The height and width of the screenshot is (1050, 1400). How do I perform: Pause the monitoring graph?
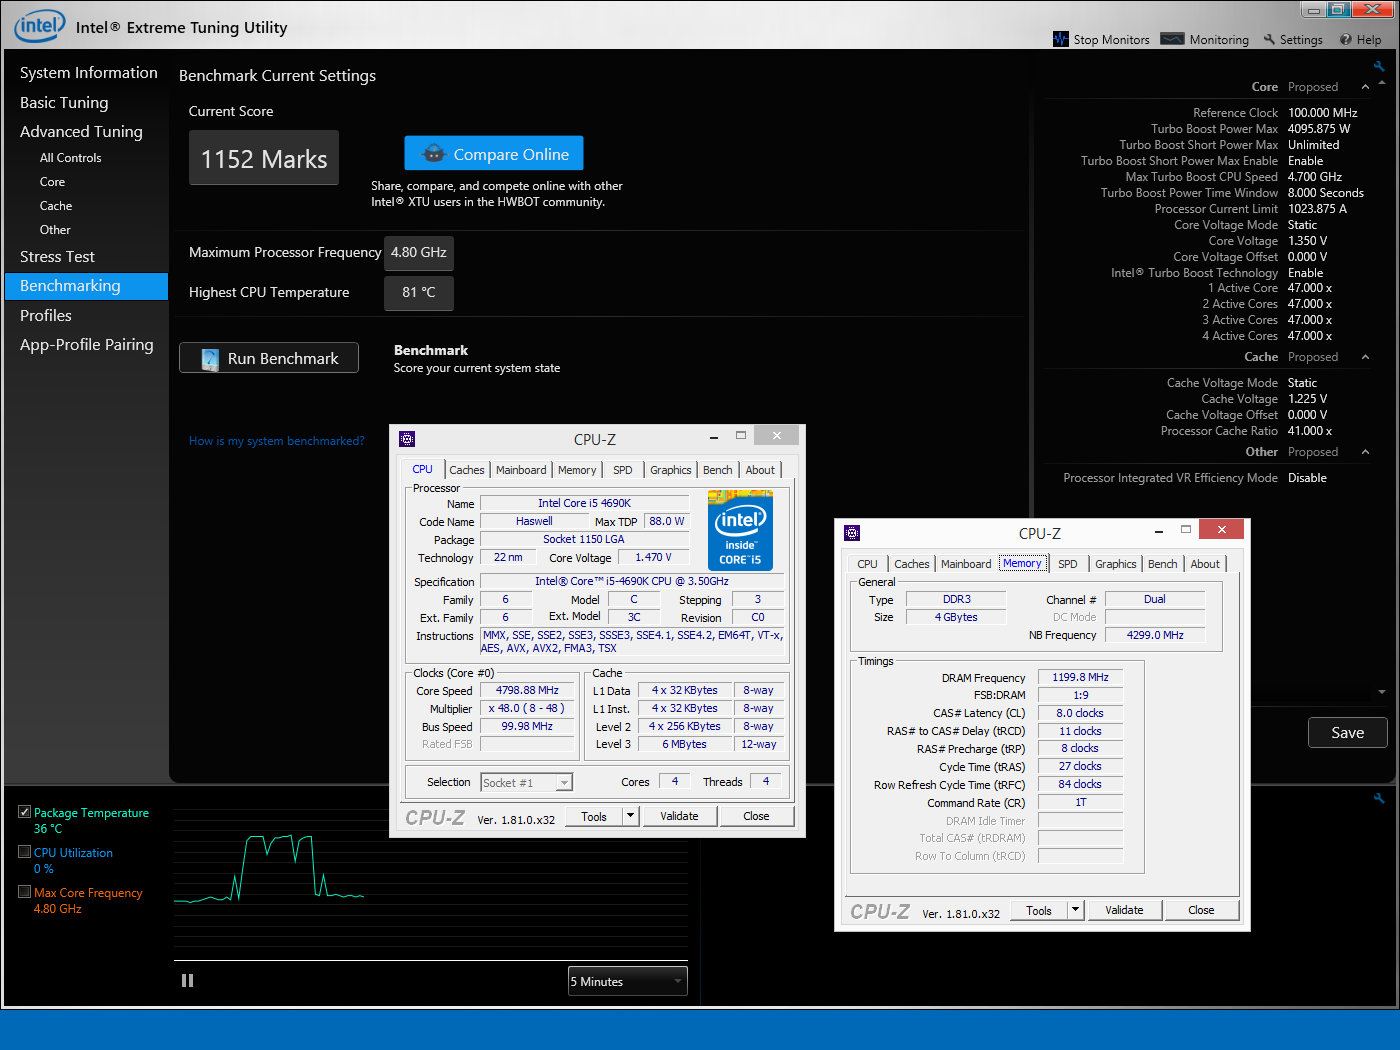(x=187, y=981)
